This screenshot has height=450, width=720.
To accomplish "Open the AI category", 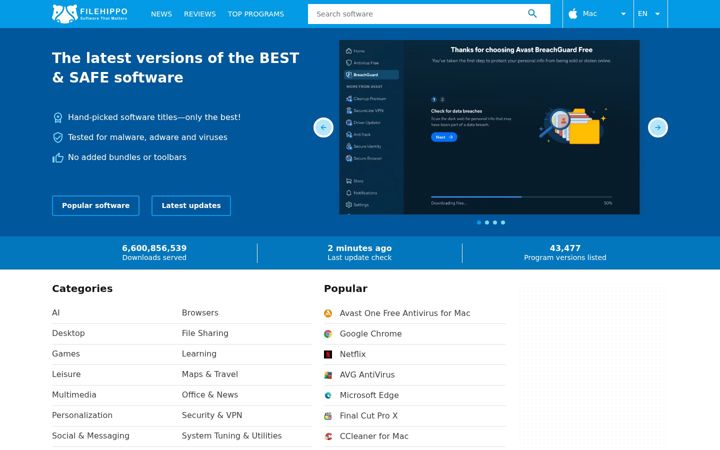I will tap(56, 313).
